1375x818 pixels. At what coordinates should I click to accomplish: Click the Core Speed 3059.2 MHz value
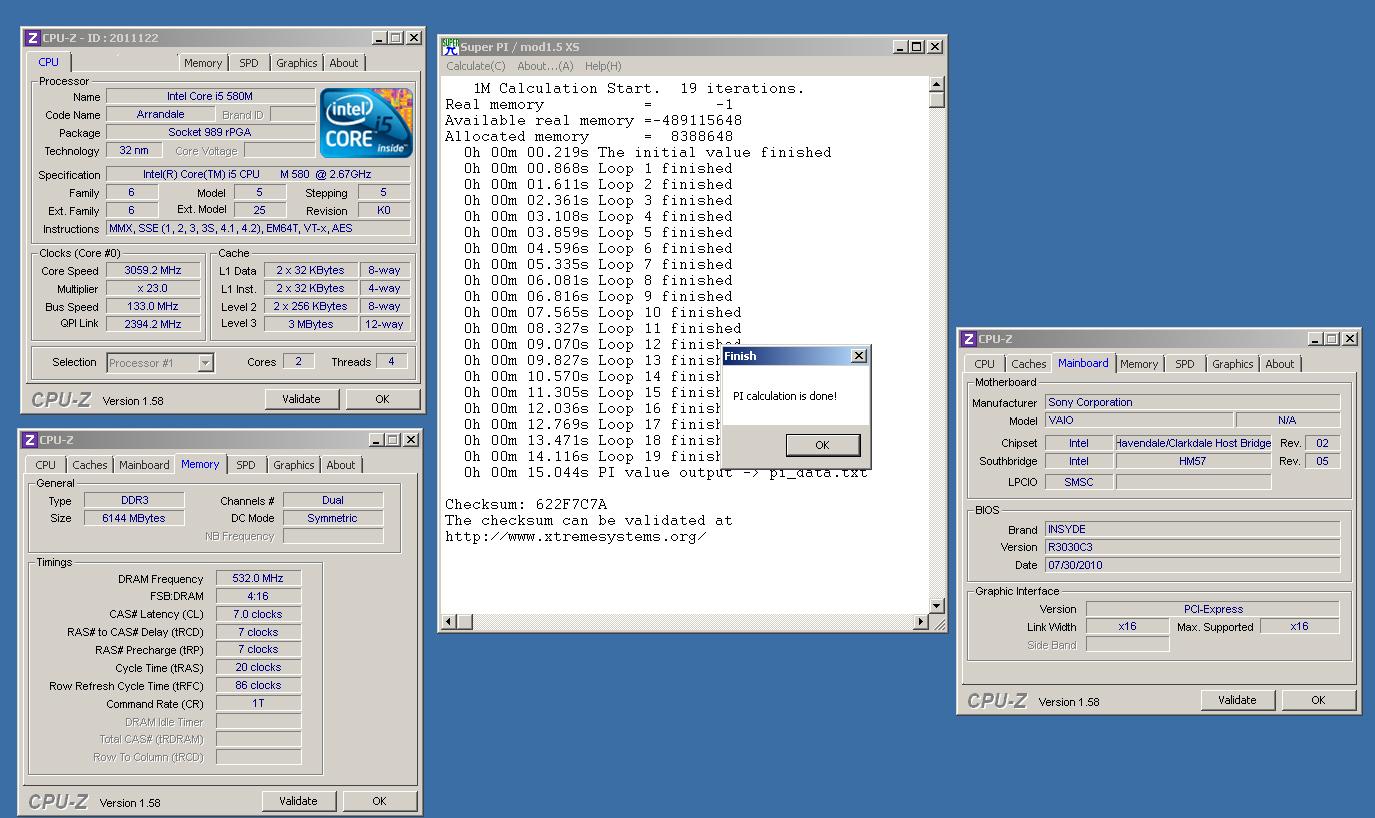pos(153,271)
